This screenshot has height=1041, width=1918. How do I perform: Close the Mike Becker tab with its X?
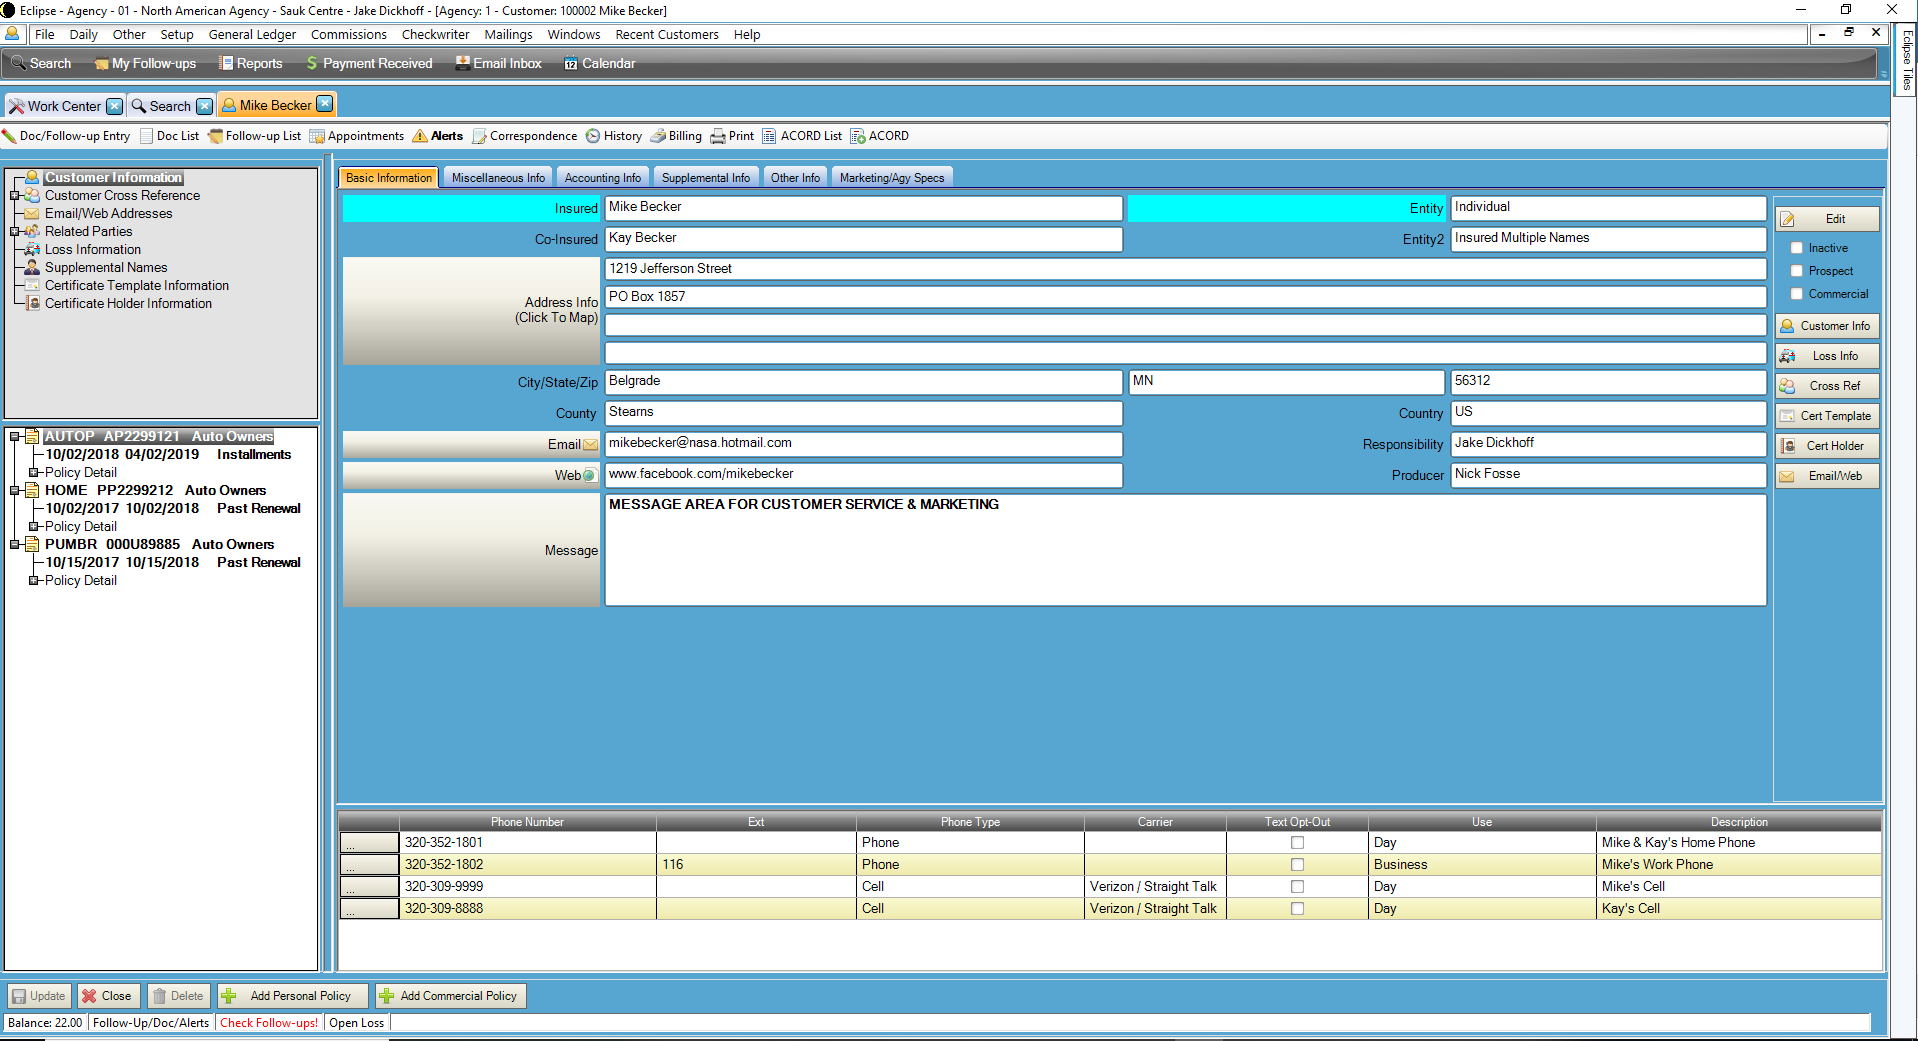point(325,105)
